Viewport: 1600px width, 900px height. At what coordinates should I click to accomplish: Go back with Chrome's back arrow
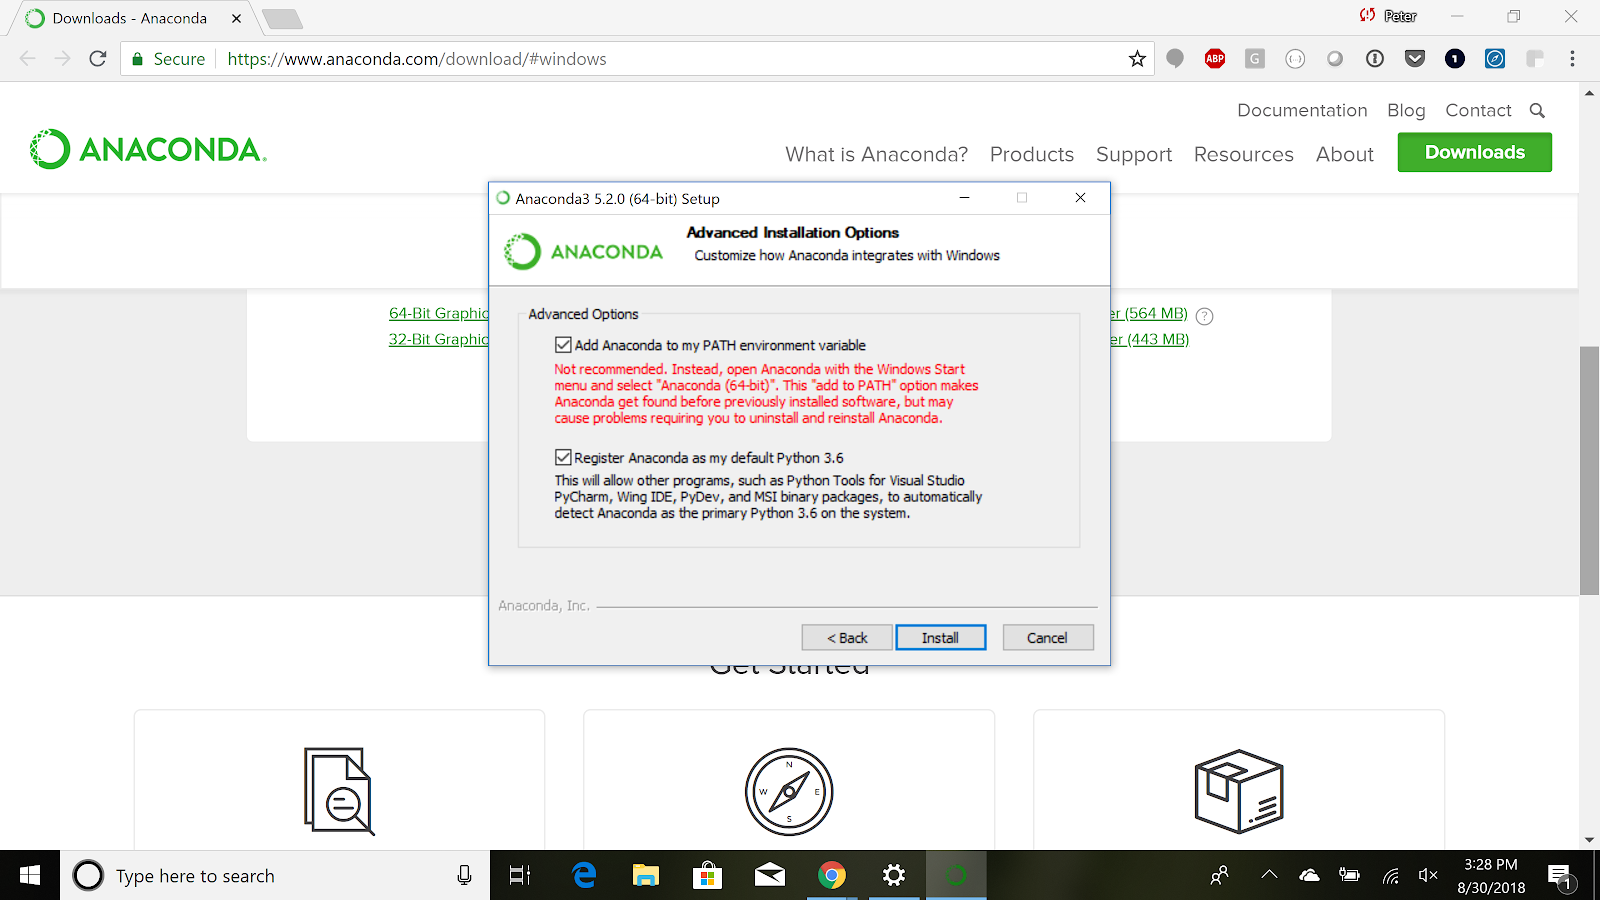click(28, 59)
